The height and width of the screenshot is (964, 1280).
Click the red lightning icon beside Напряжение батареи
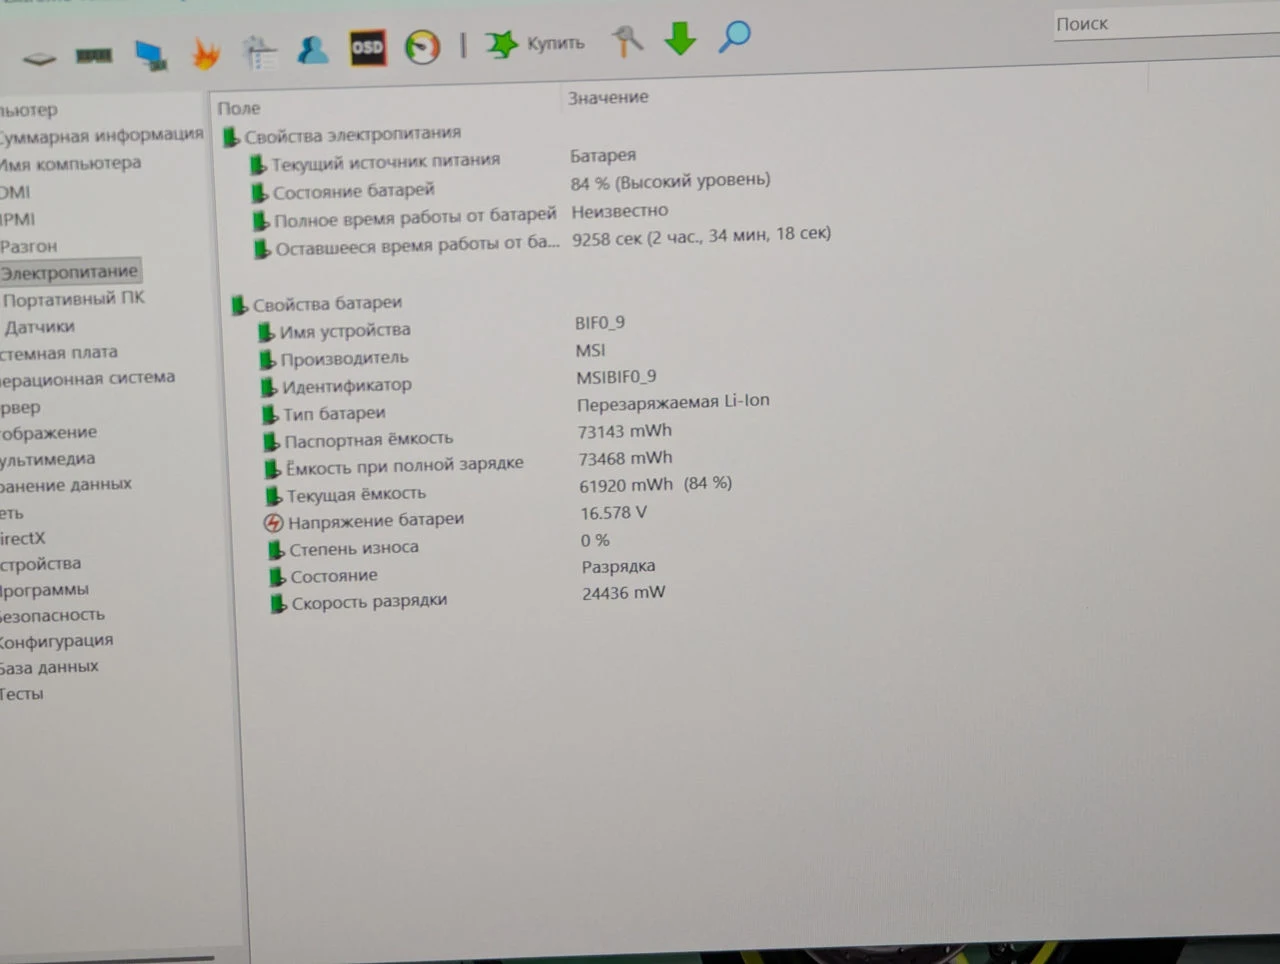click(x=273, y=522)
